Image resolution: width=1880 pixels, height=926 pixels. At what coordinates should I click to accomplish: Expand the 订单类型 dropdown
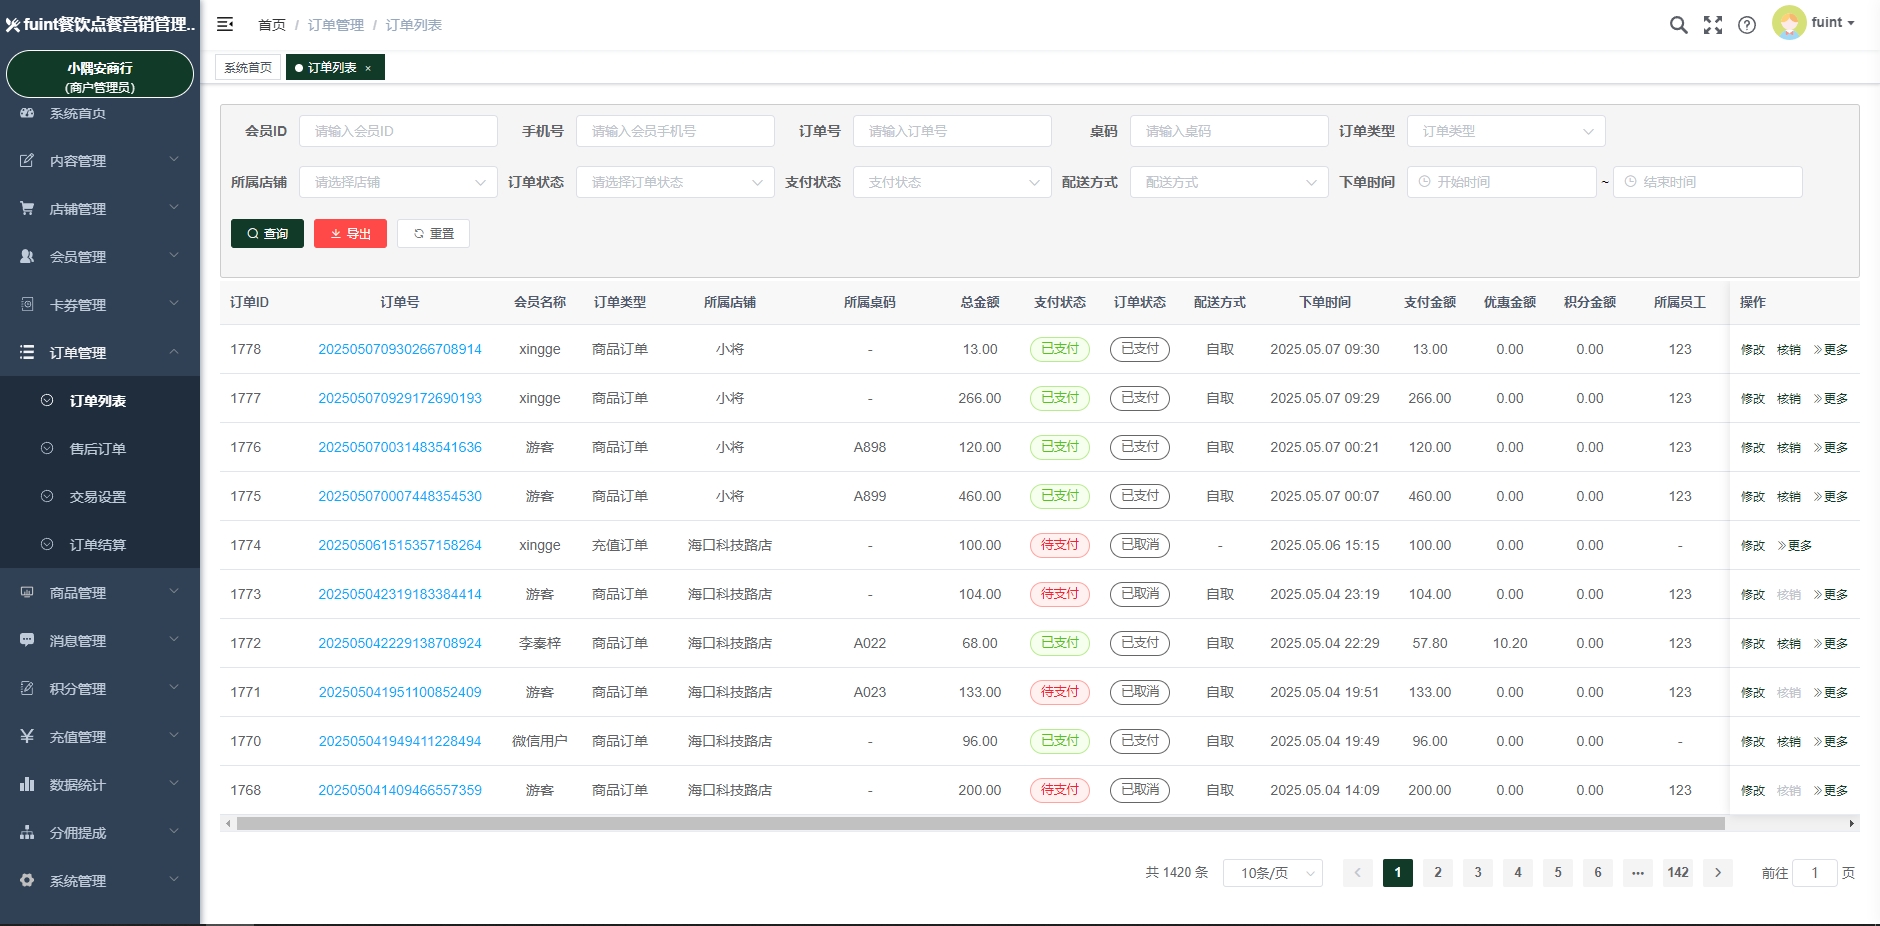pyautogui.click(x=1505, y=131)
